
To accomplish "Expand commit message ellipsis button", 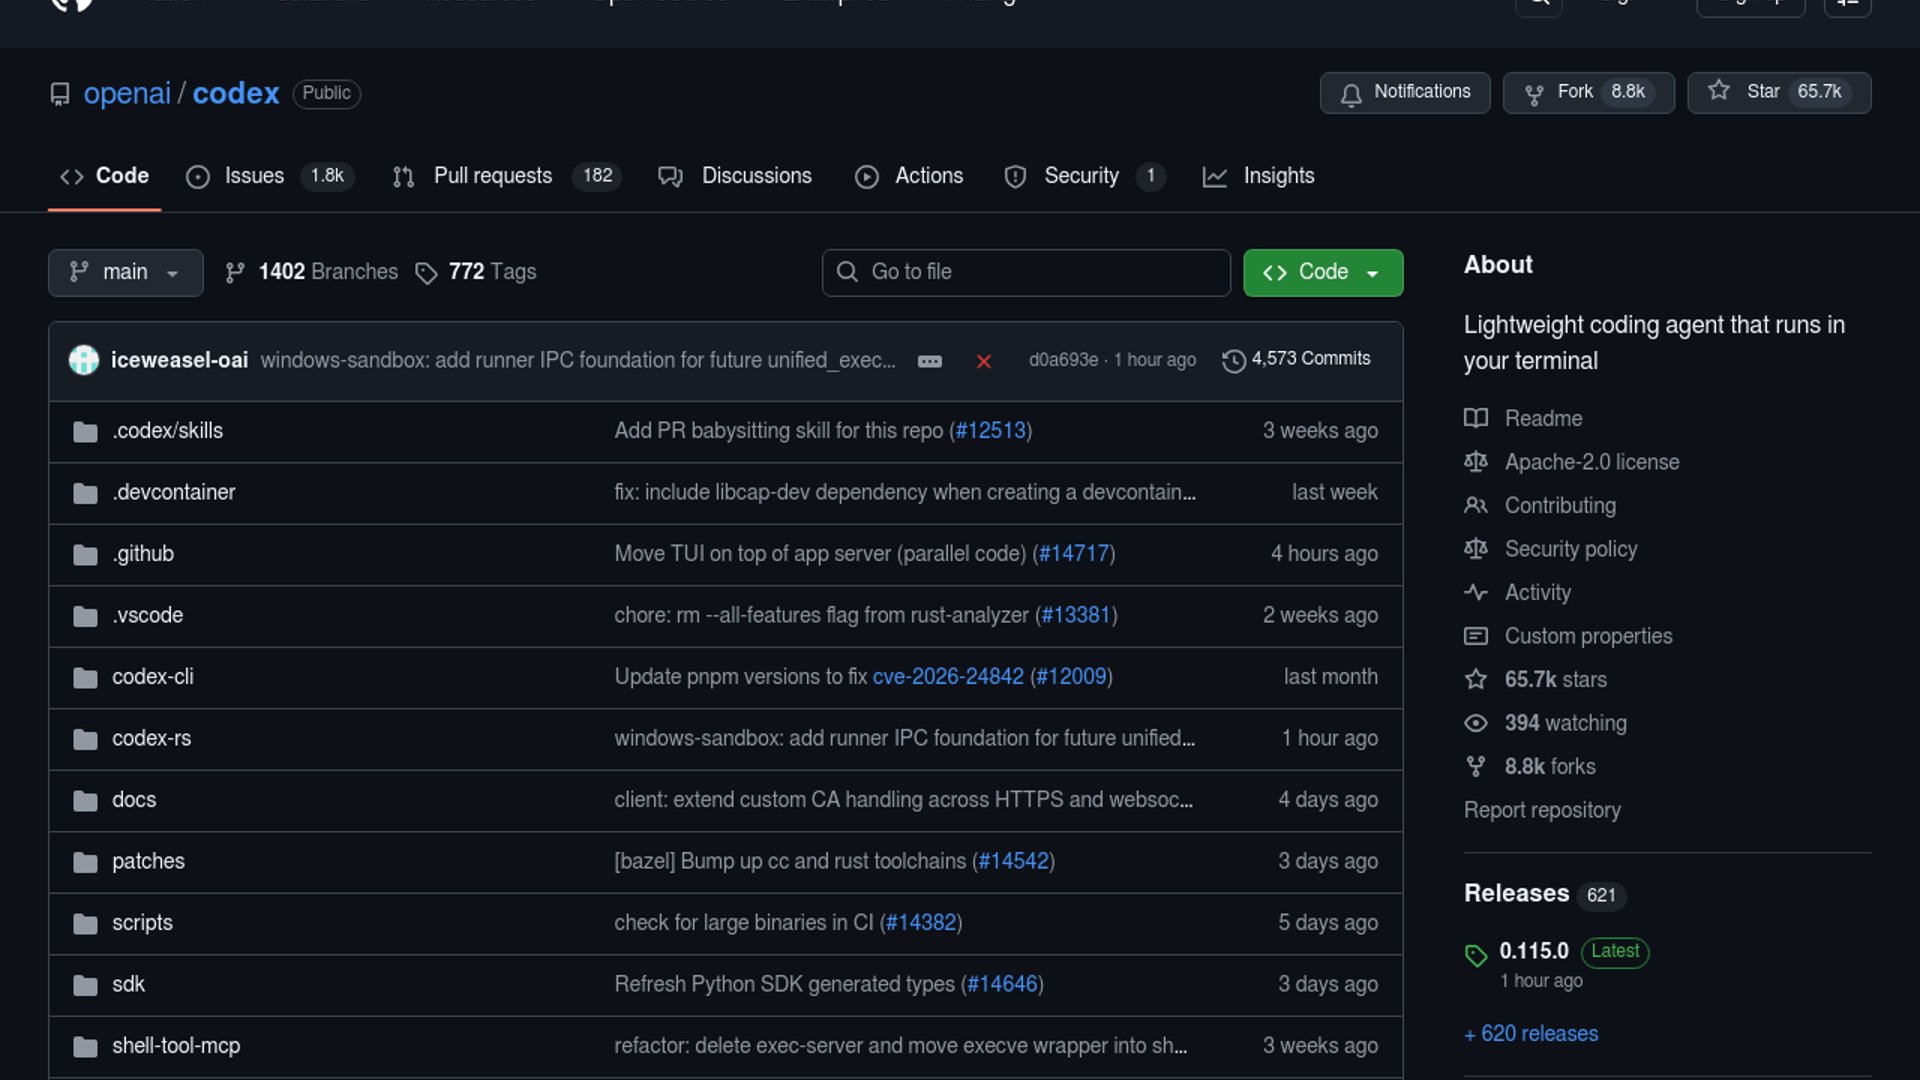I will (x=929, y=361).
